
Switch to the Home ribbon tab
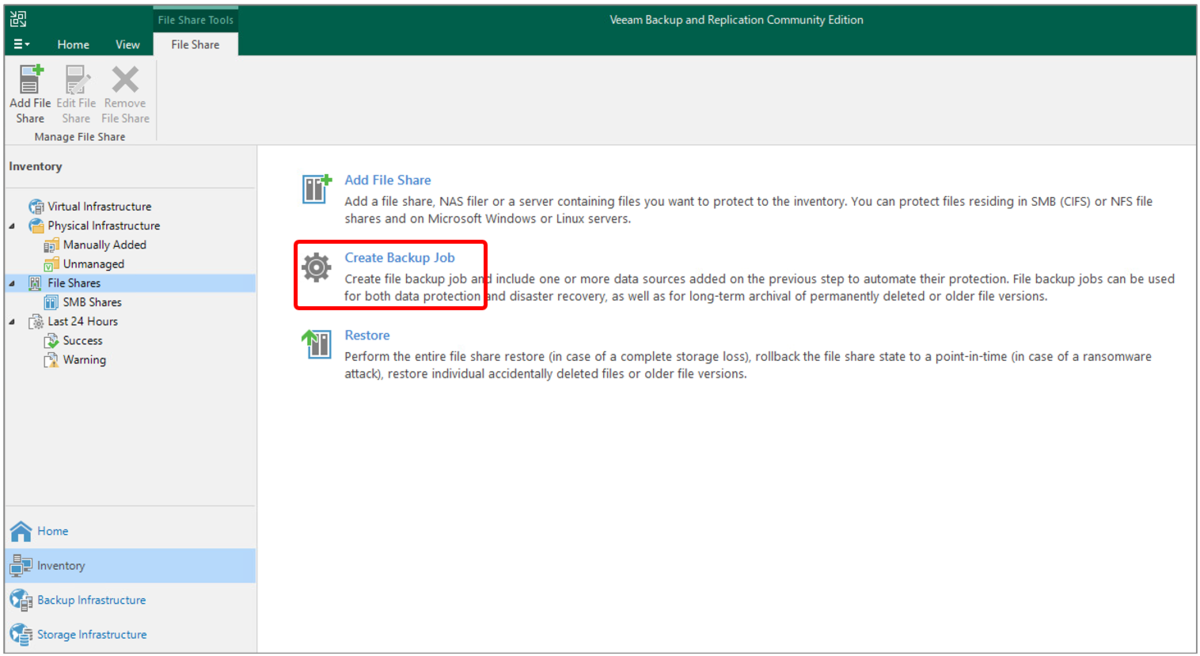[x=73, y=44]
